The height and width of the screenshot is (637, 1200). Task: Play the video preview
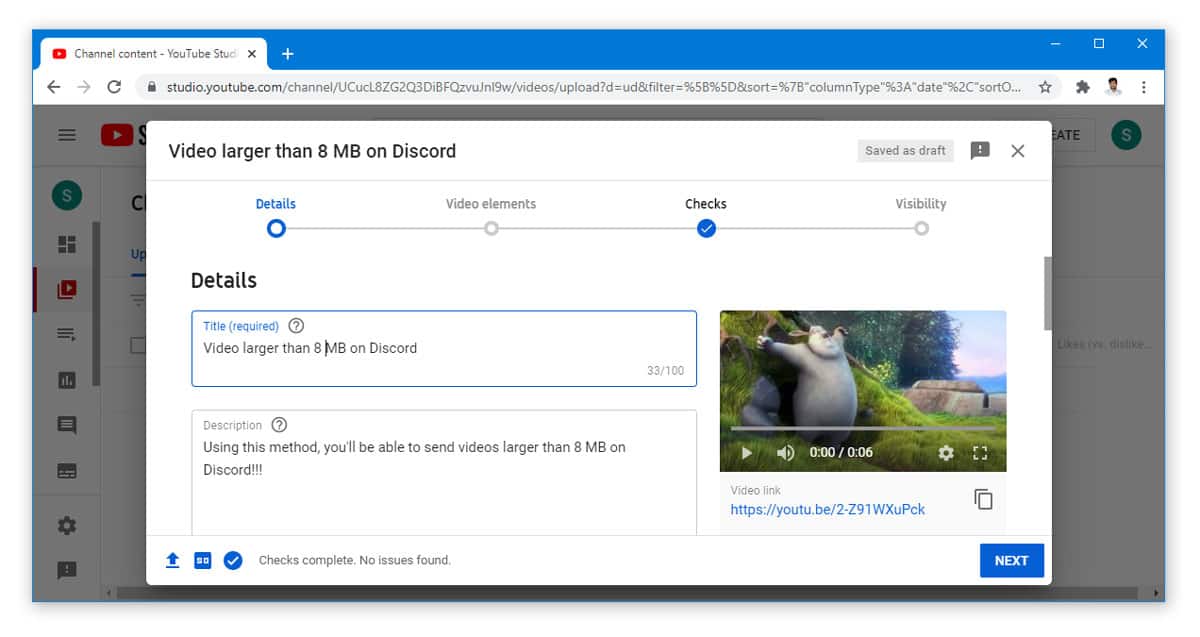coord(746,453)
